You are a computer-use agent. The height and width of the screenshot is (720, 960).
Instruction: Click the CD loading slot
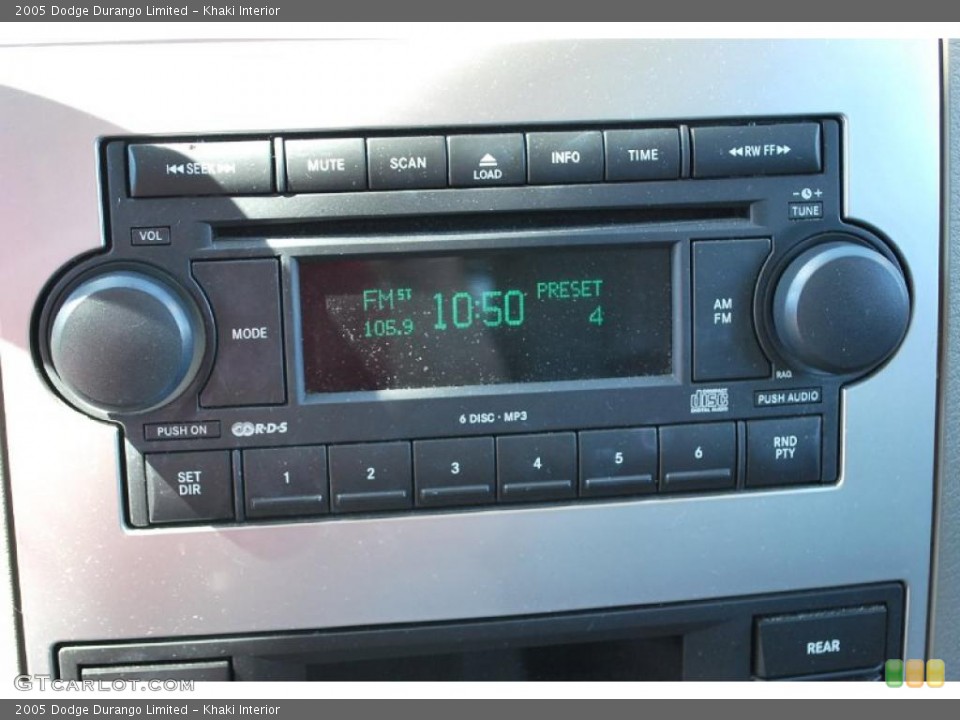point(481,223)
